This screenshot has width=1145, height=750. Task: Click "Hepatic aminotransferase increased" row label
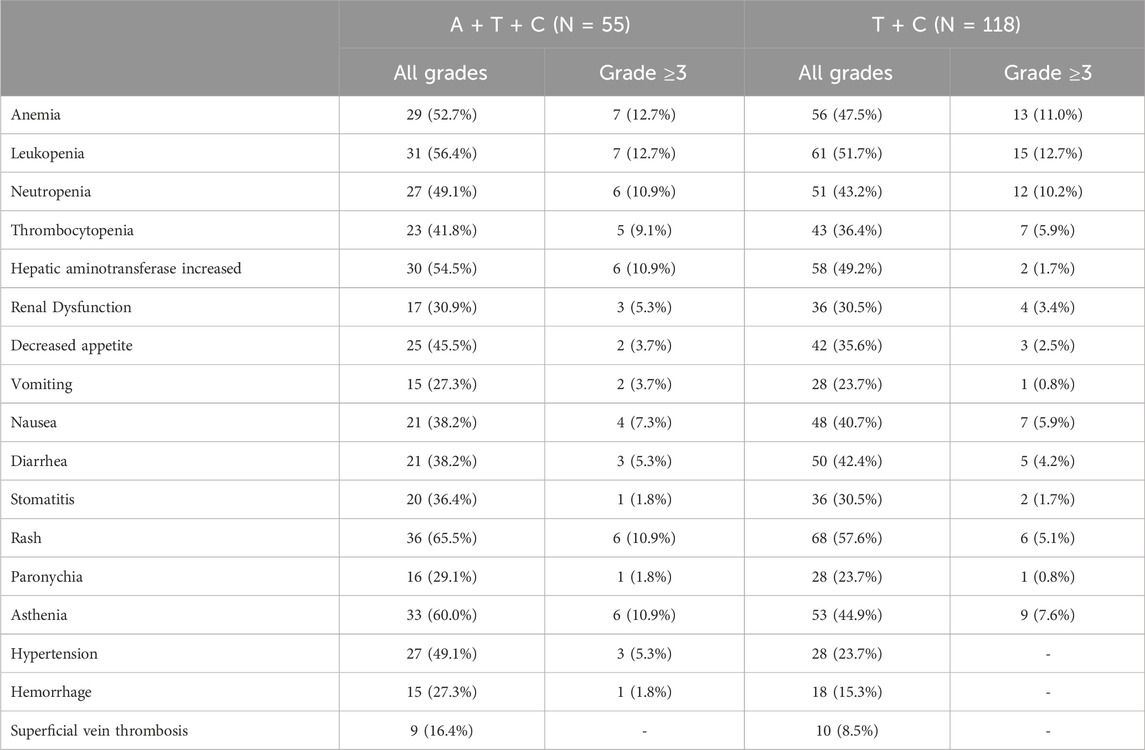[x=126, y=269]
